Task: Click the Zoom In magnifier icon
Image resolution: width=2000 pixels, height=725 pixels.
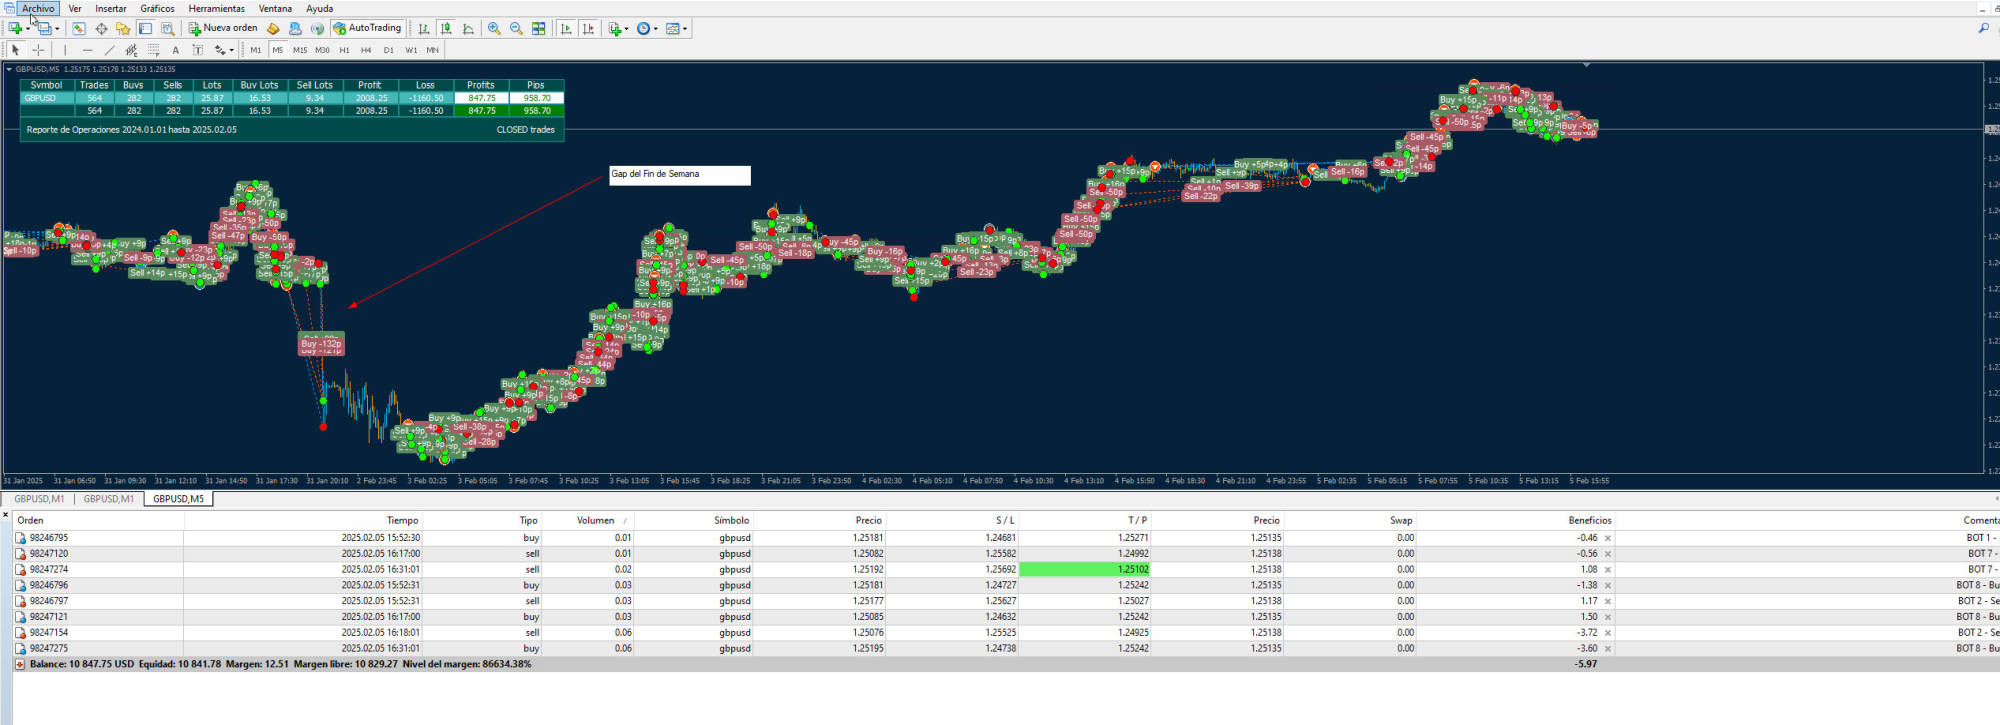Action: [494, 29]
